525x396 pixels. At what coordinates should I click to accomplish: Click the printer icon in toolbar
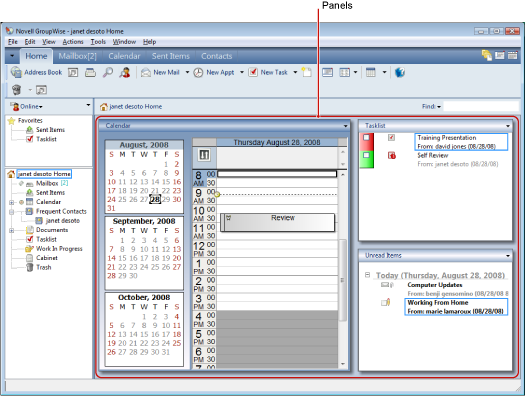point(90,72)
